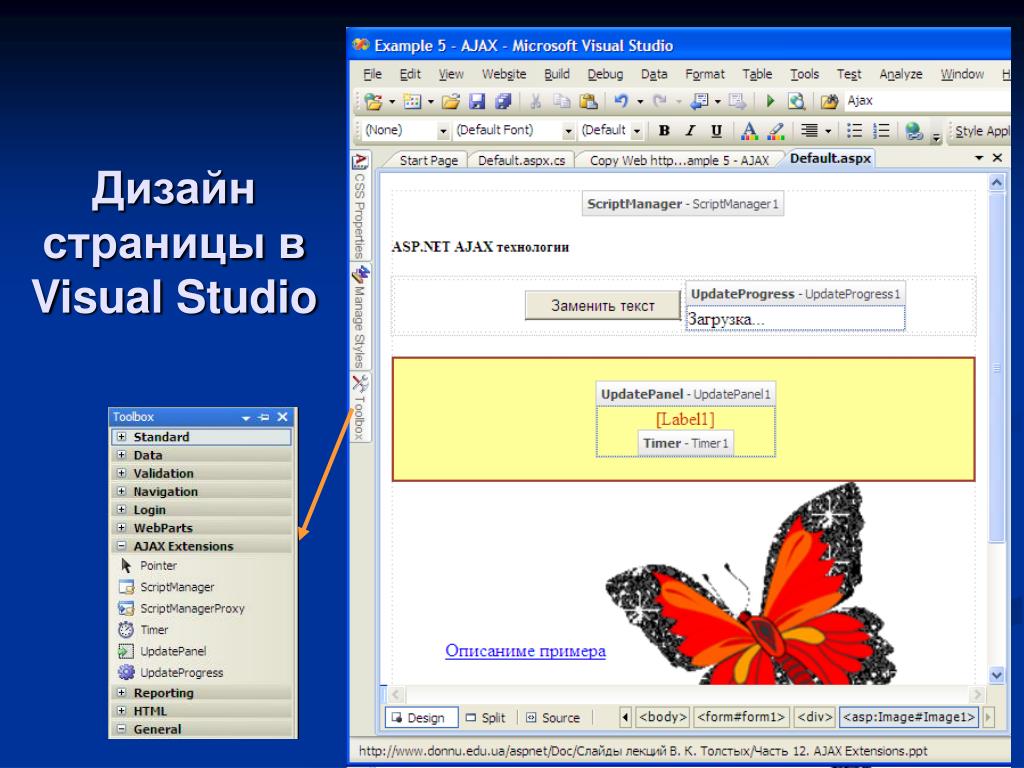
Task: Click the Redo icon
Action: point(660,101)
